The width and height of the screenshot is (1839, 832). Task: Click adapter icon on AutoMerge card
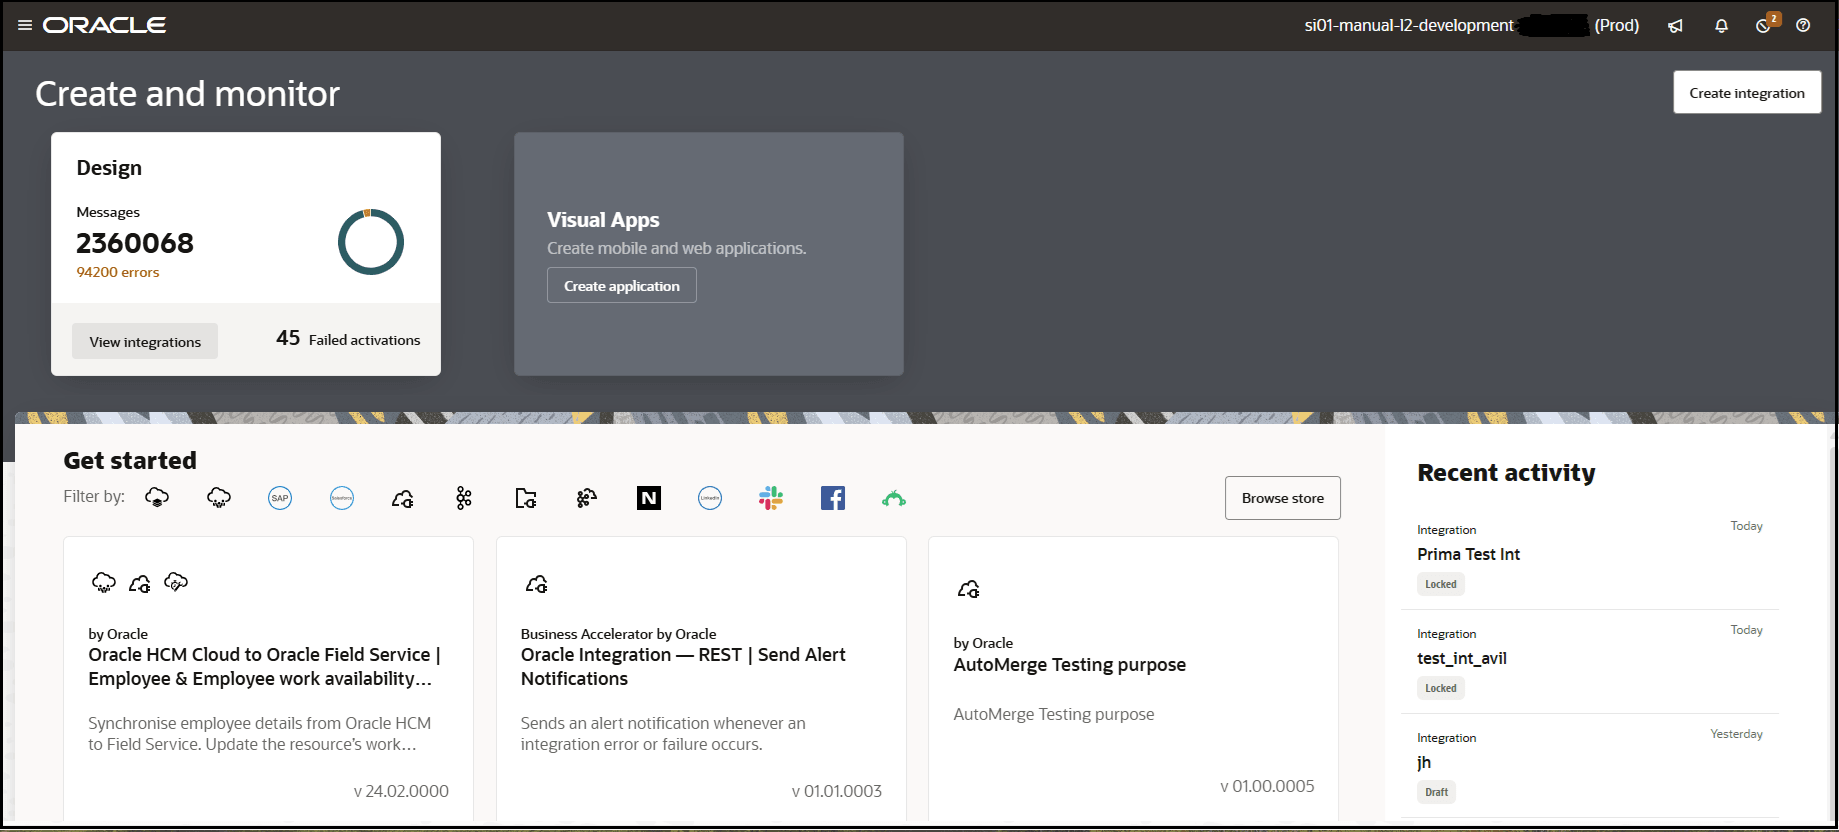tap(969, 589)
